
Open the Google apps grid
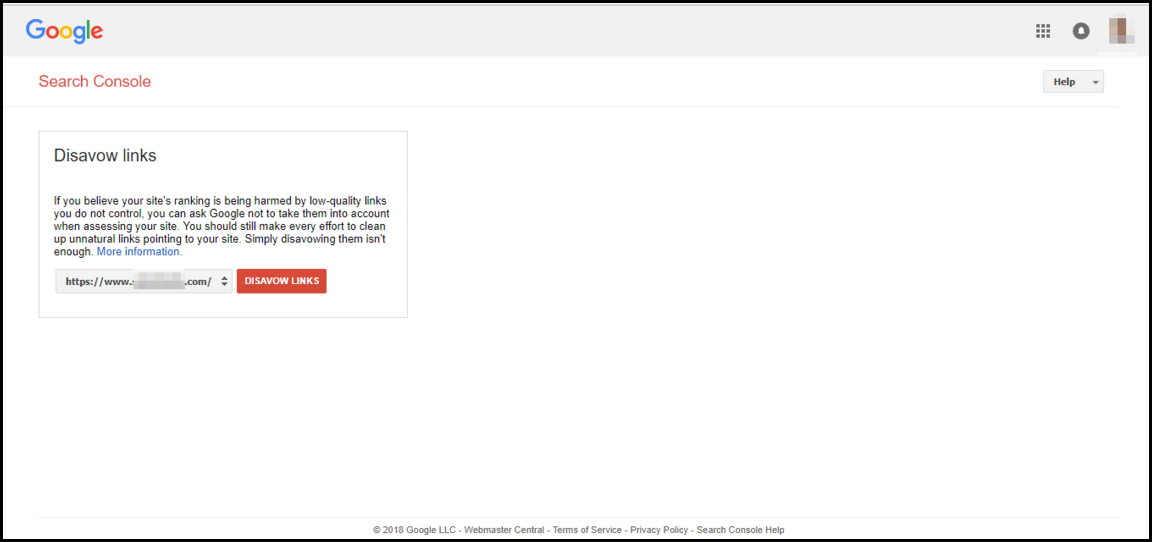(x=1043, y=31)
